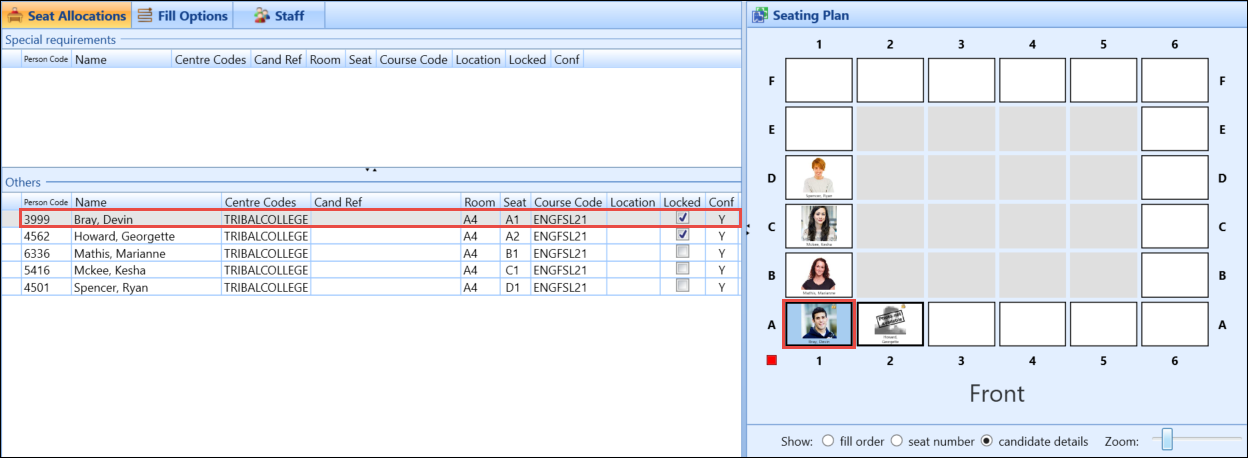Select Devin Bray's photo in seat A1
This screenshot has width=1248, height=458.
click(x=819, y=324)
